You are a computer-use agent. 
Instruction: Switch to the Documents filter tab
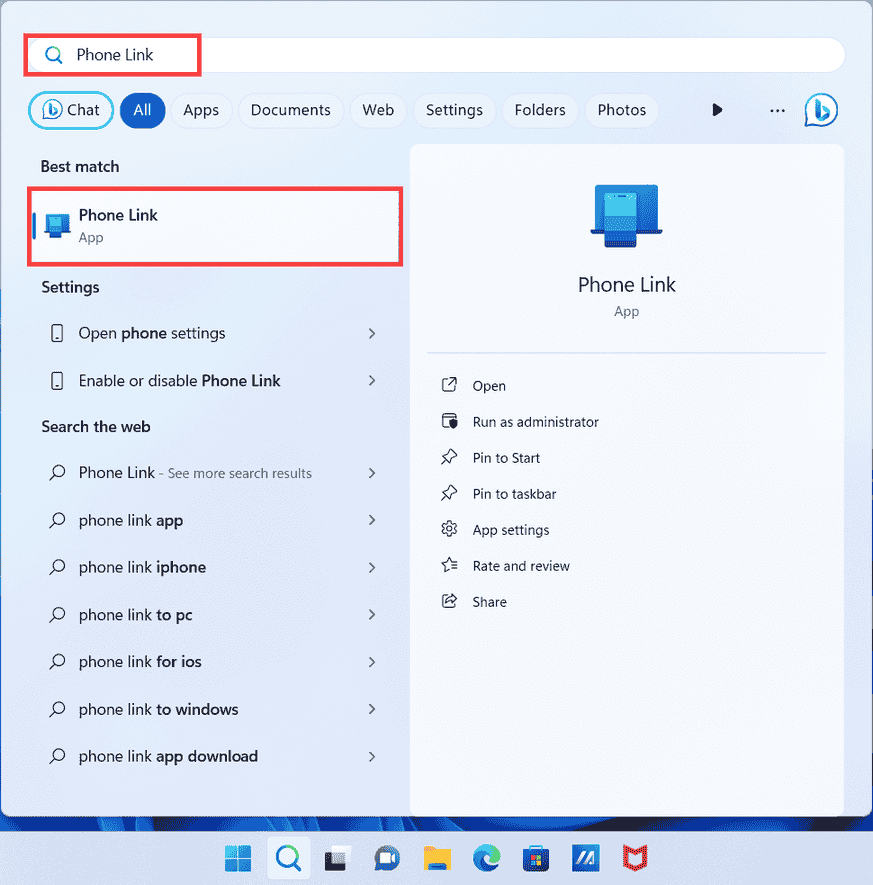pyautogui.click(x=291, y=110)
